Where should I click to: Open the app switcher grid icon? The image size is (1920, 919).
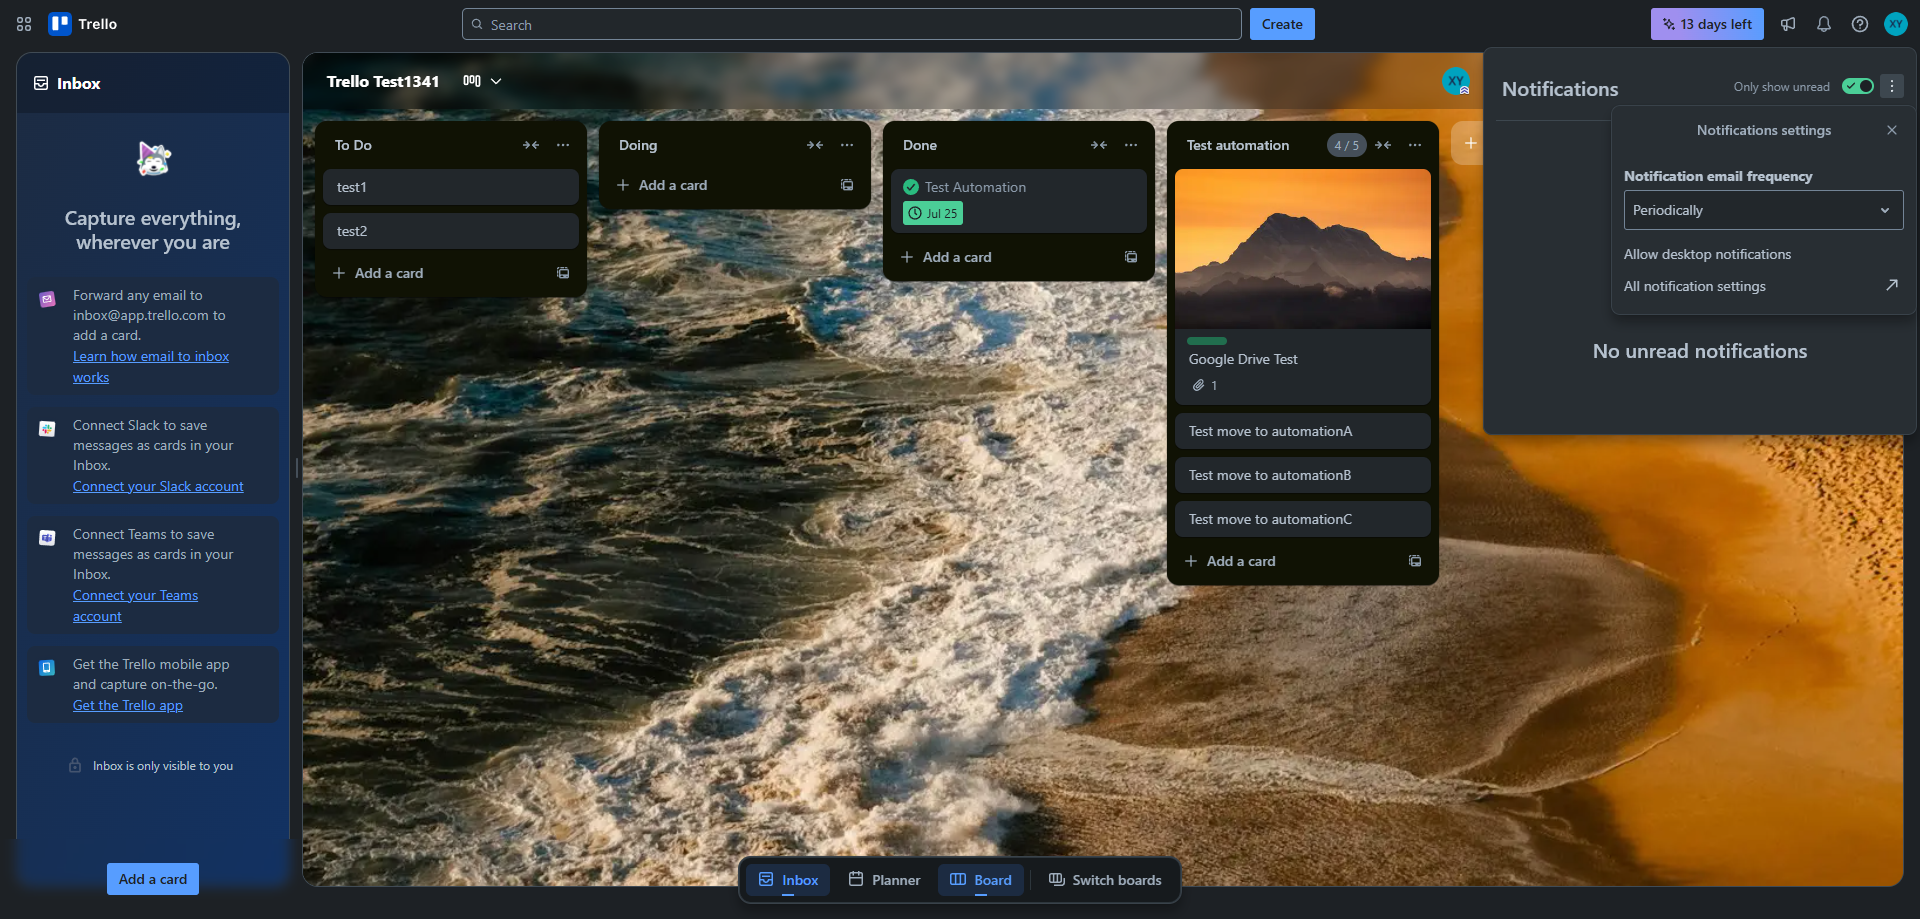(24, 24)
